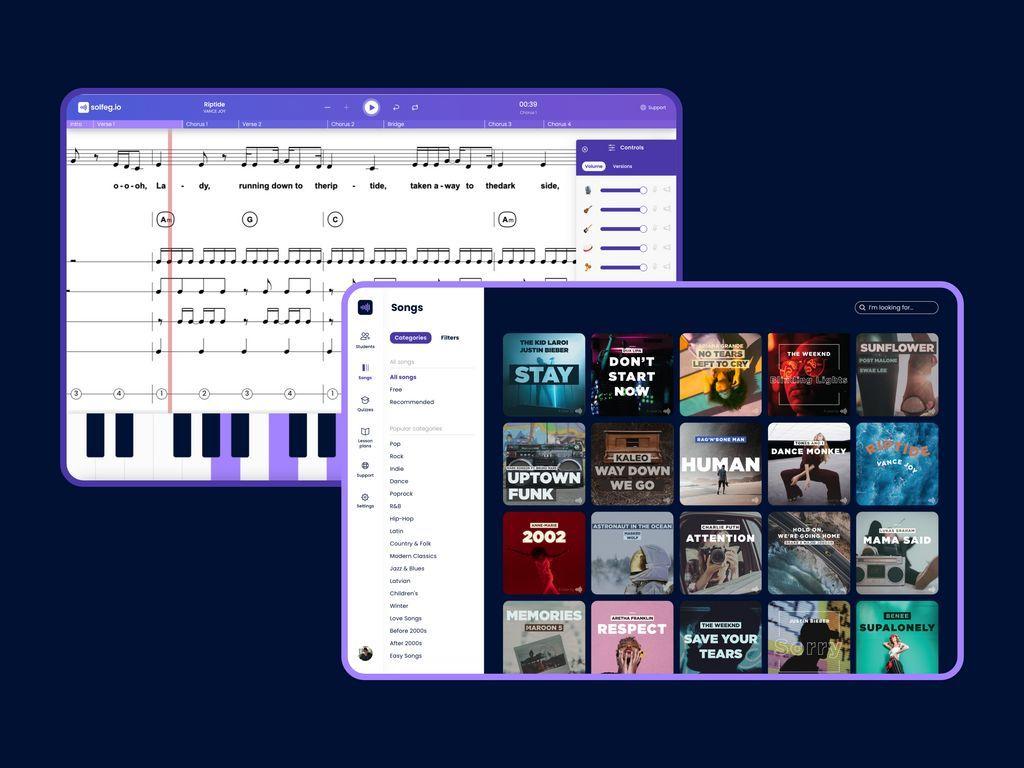Viewport: 1024px width, 768px height.
Task: Click the C chord symbol
Action: click(x=335, y=219)
